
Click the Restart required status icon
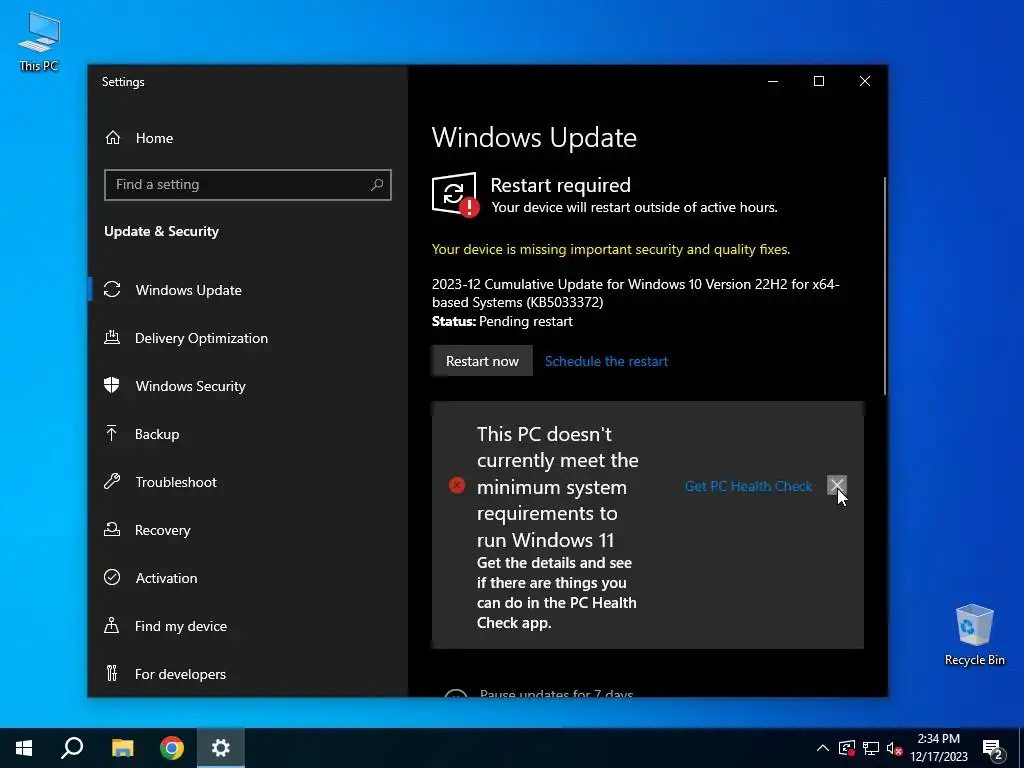pyautogui.click(x=455, y=194)
